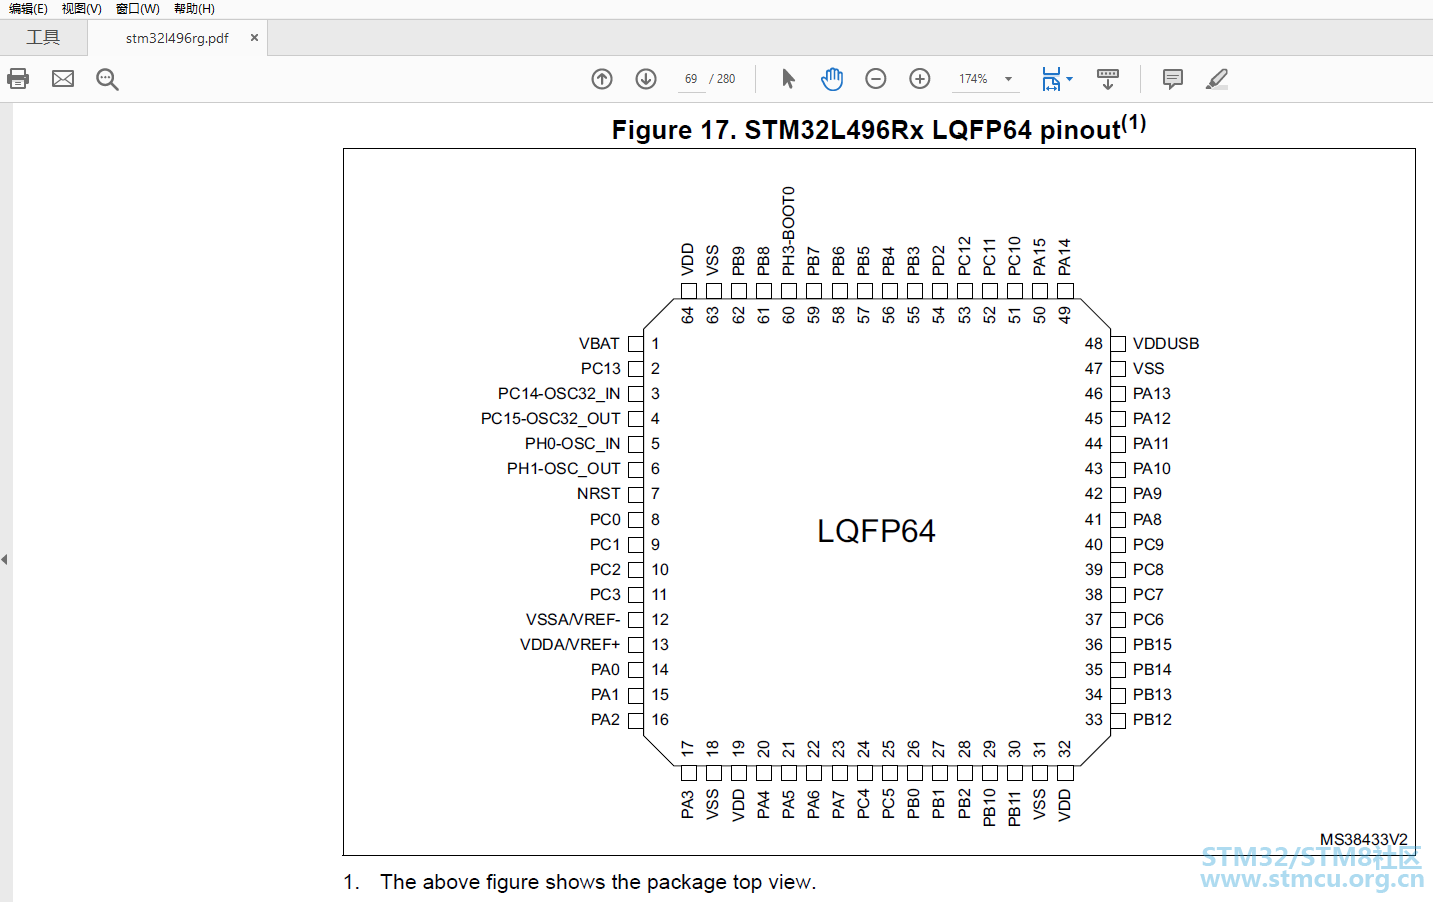
Task: Select the arrow selection tool
Action: coord(788,79)
